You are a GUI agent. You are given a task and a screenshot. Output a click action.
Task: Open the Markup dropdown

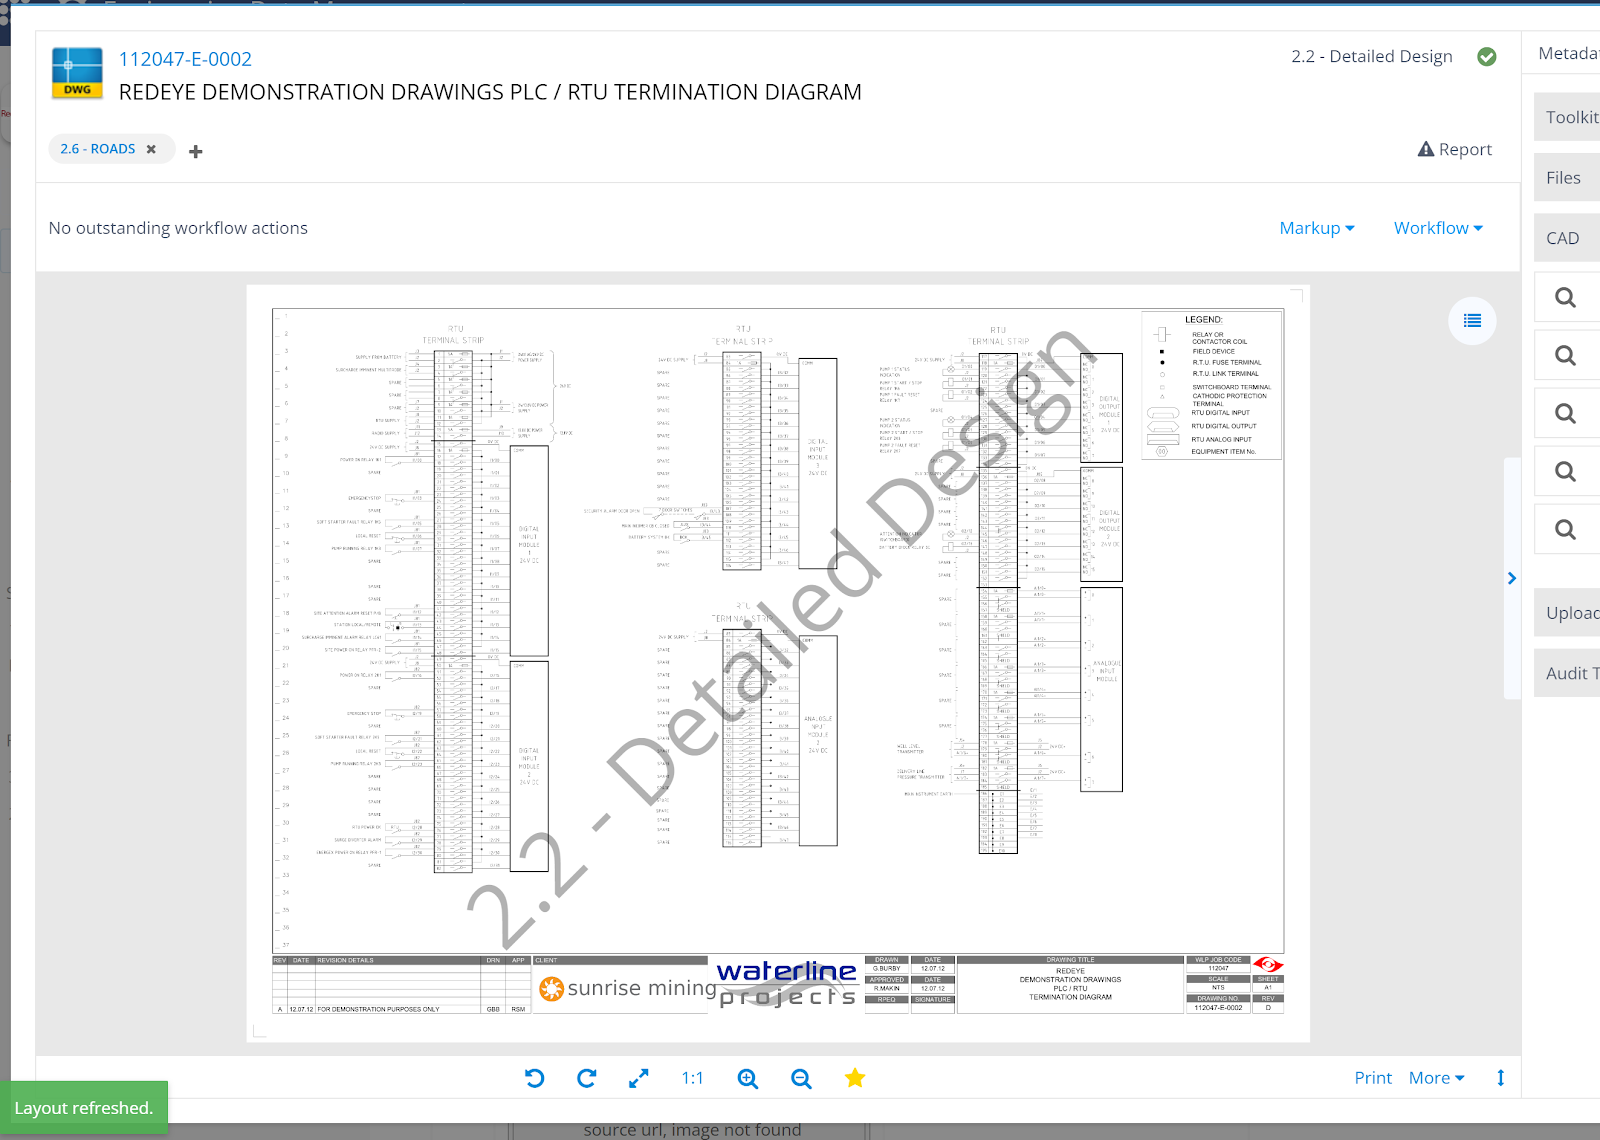tap(1317, 228)
